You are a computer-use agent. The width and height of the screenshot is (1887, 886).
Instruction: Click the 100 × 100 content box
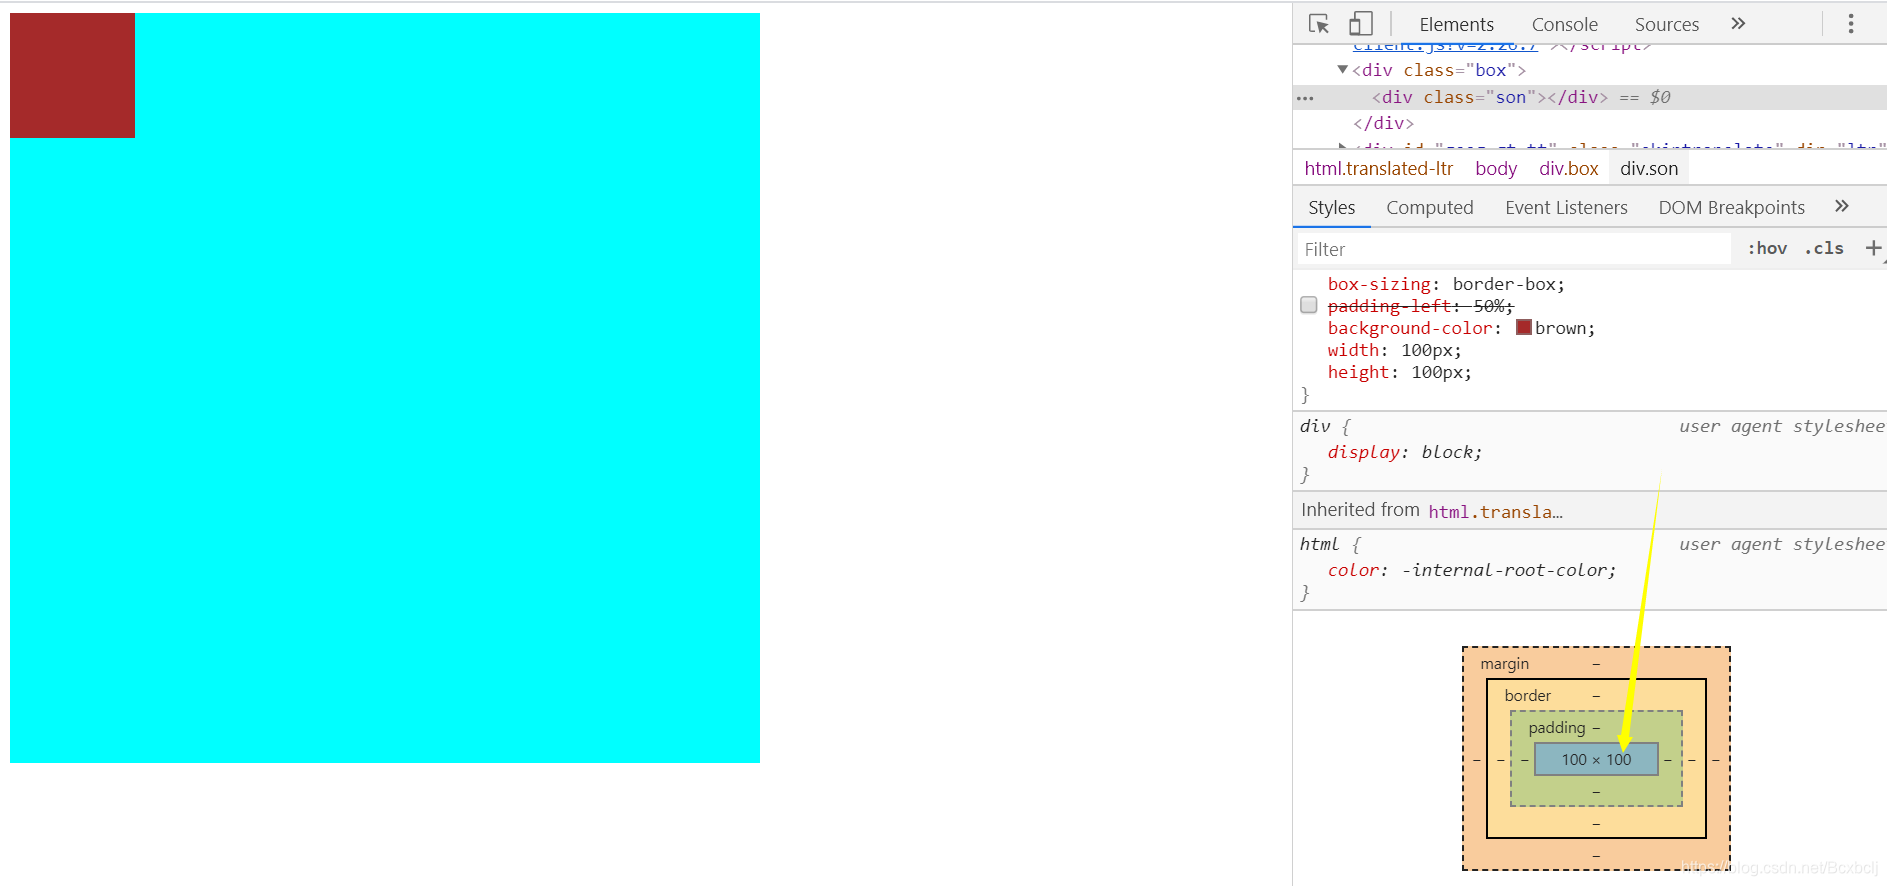1596,759
